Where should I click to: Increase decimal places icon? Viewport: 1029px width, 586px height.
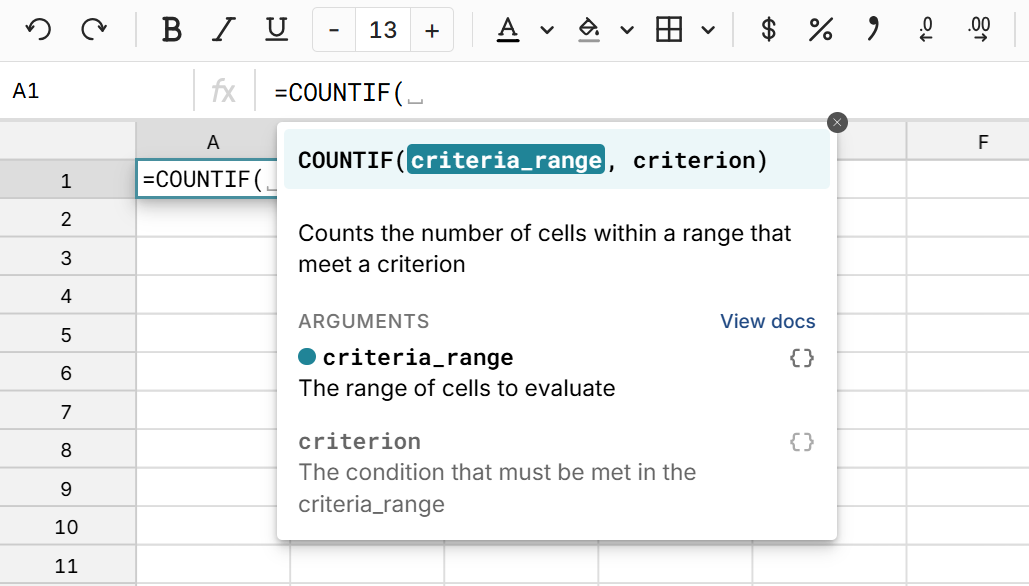(979, 30)
